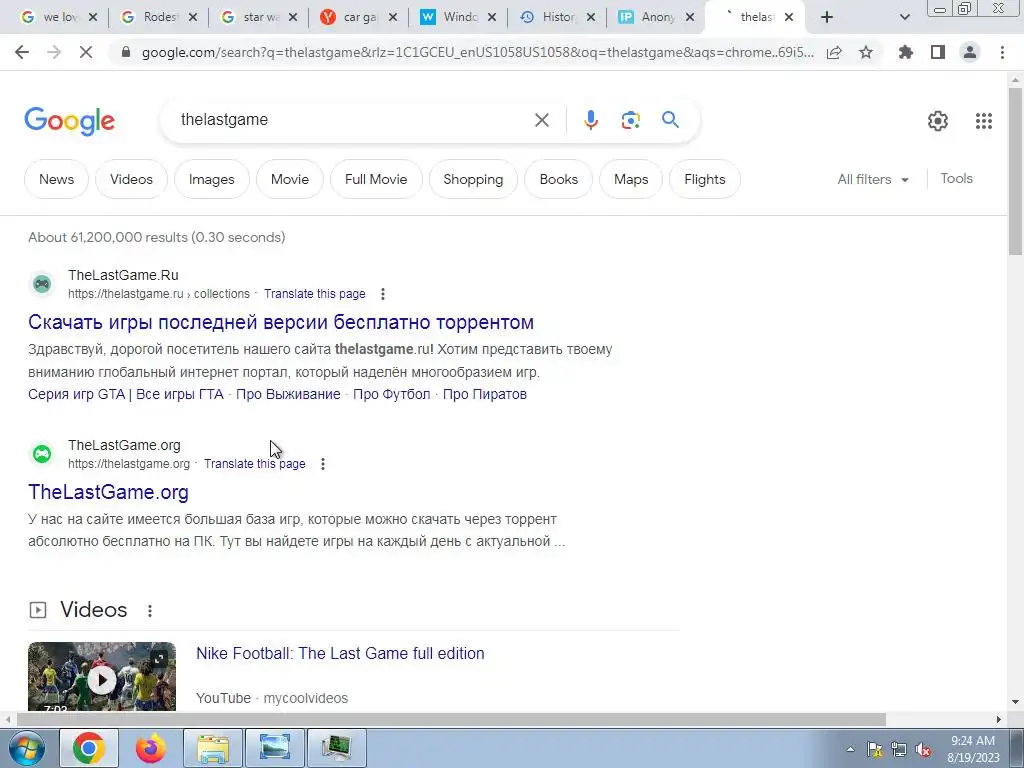Viewport: 1024px width, 768px height.
Task: Click the address bar URL
Action: (477, 52)
